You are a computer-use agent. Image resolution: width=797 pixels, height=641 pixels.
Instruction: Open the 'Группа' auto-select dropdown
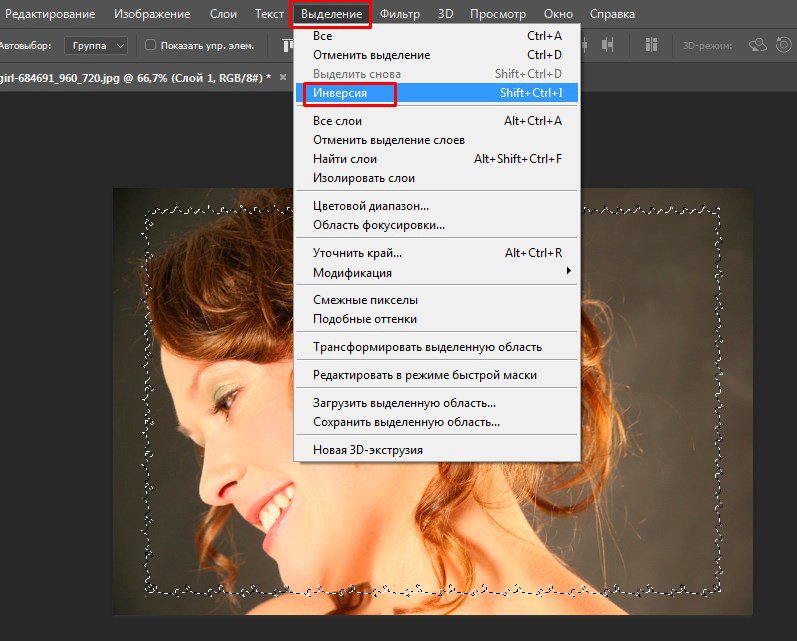point(96,45)
